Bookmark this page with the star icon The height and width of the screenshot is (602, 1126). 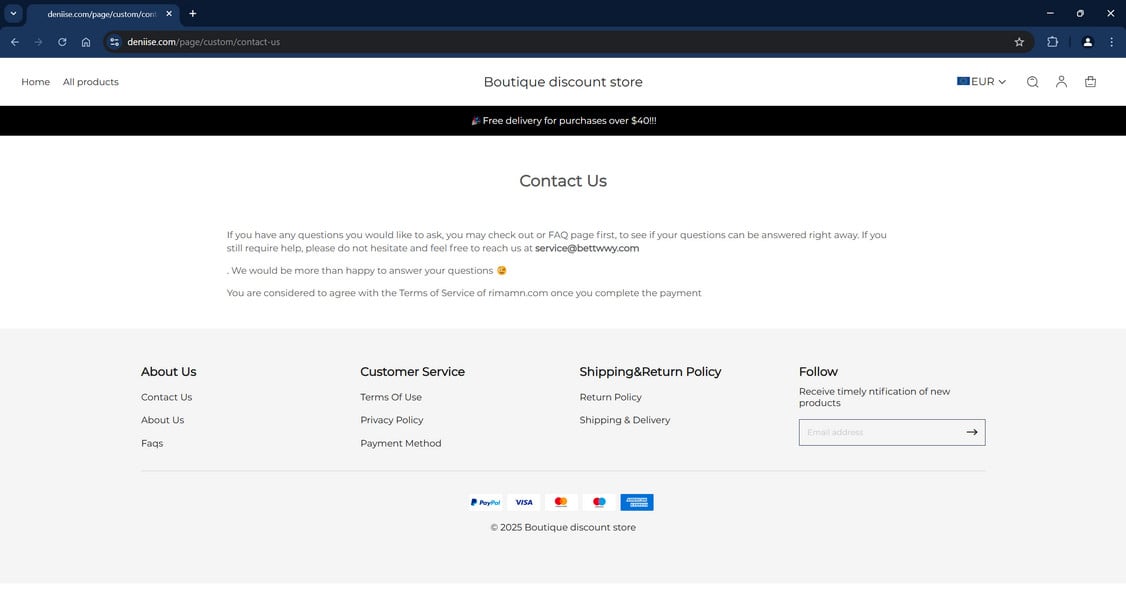tap(1019, 42)
